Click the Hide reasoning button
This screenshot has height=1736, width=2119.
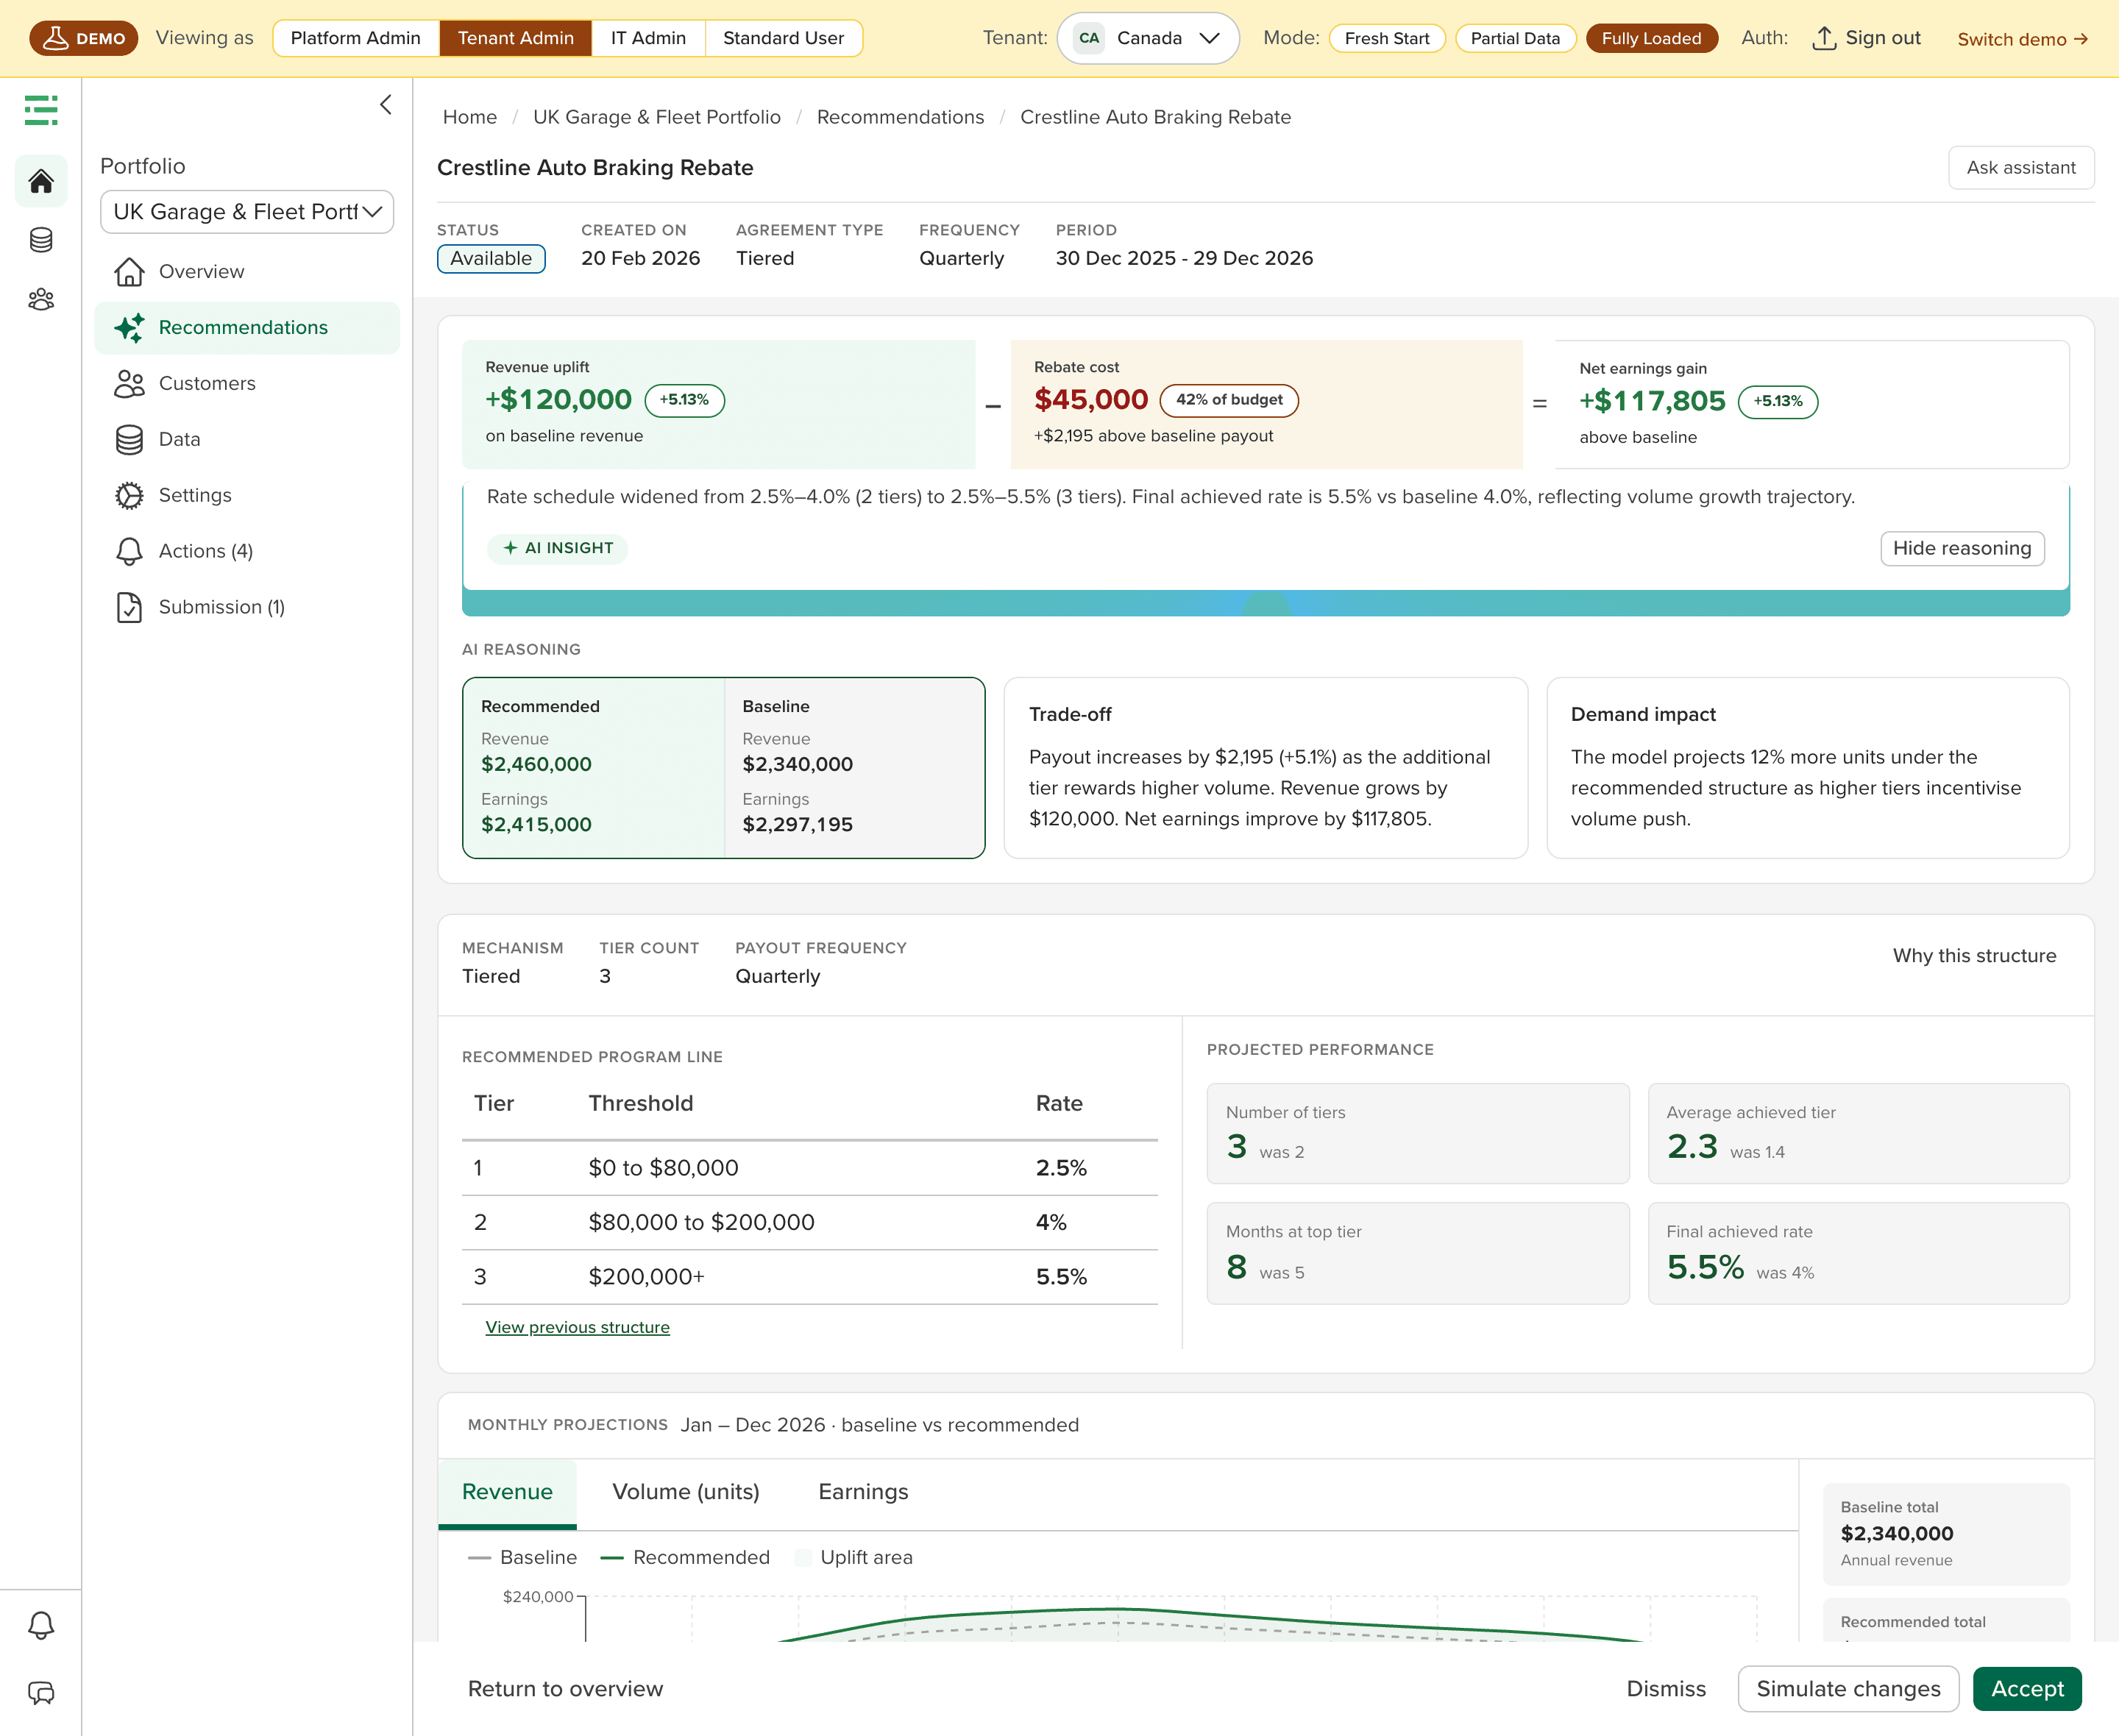tap(1962, 548)
